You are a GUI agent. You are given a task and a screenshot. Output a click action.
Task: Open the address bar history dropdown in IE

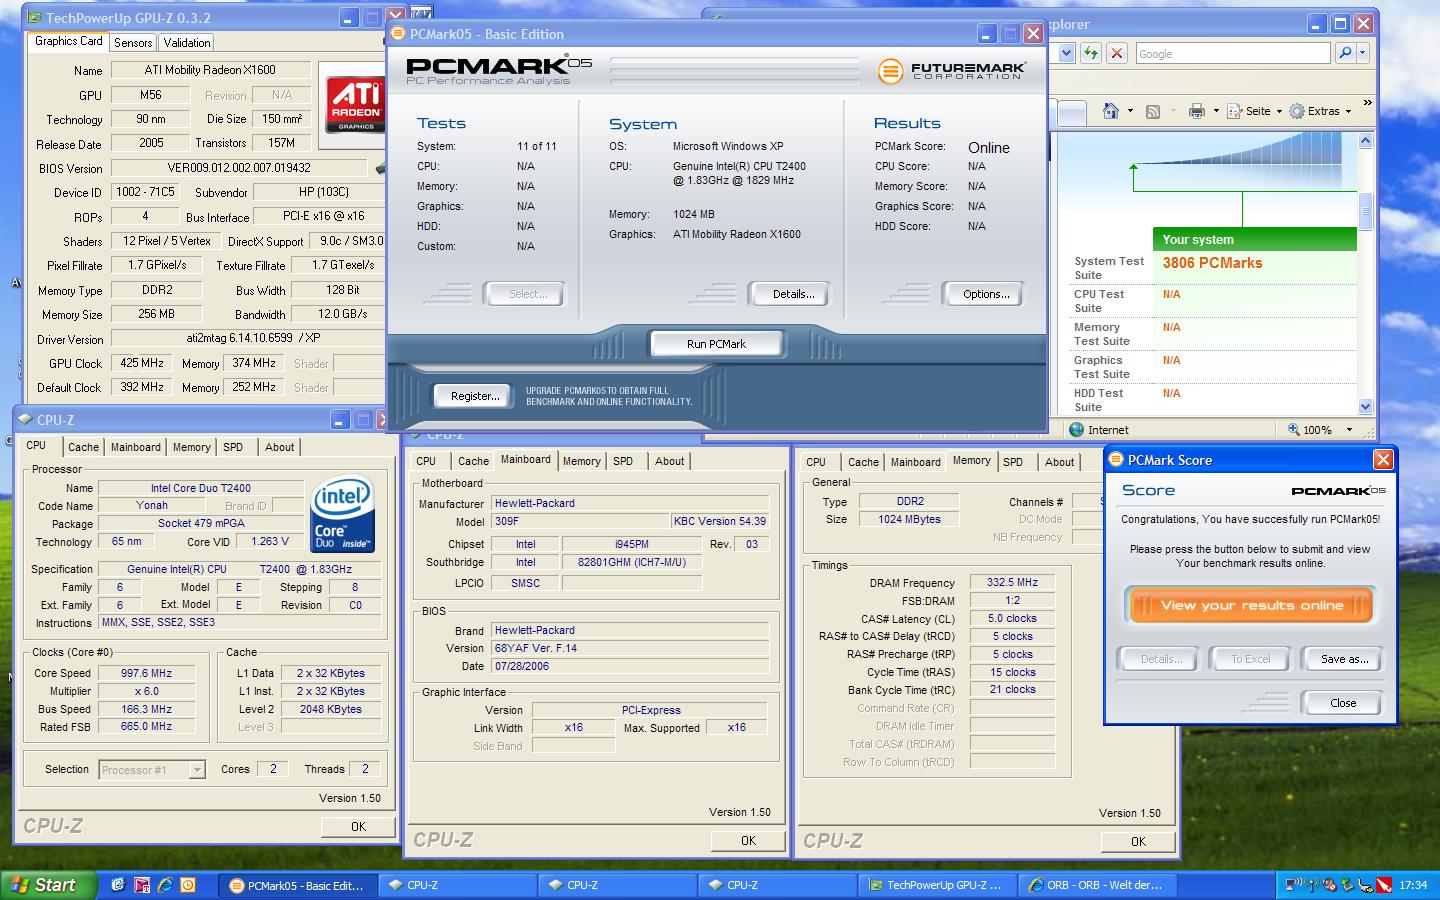[1066, 53]
